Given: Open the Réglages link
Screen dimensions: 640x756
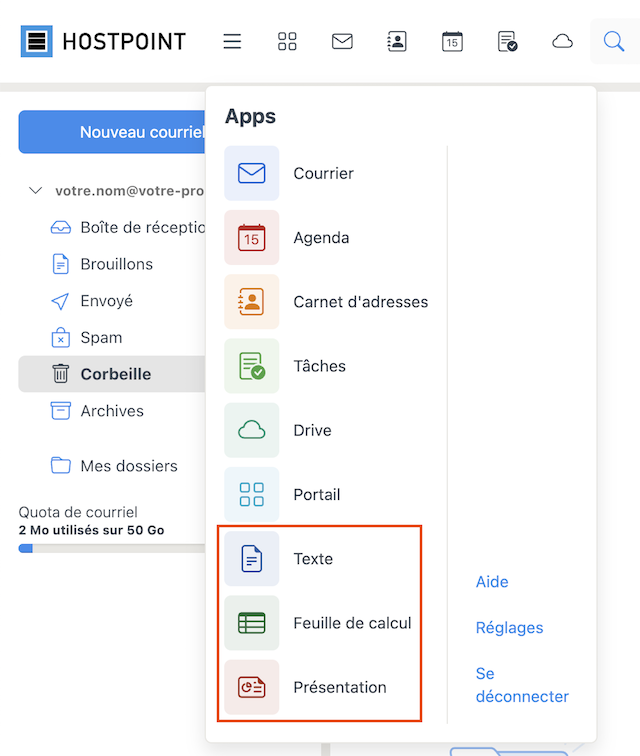Looking at the screenshot, I should [509, 628].
